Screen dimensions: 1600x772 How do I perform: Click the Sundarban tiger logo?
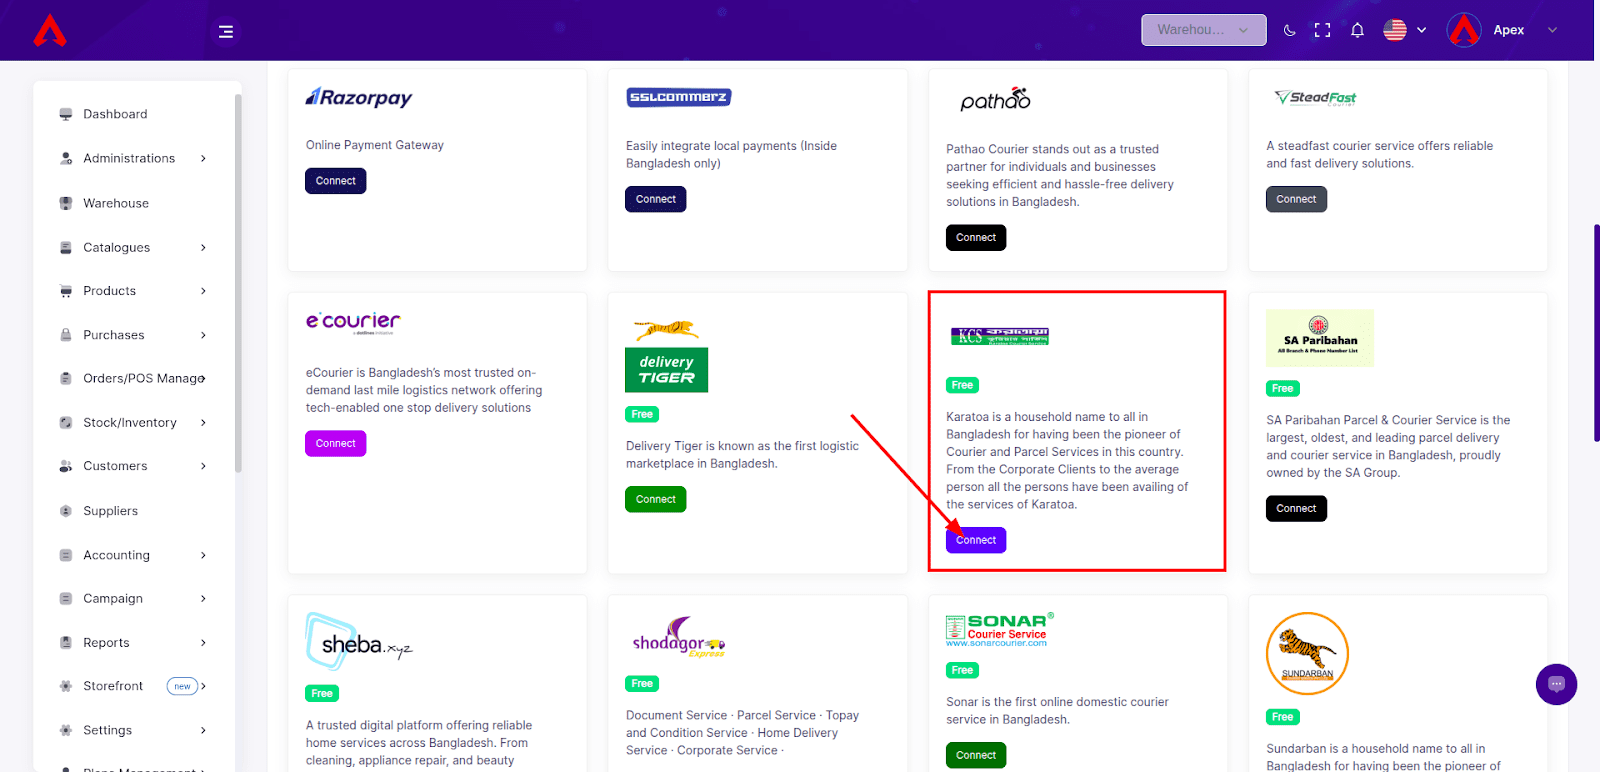[1308, 654]
